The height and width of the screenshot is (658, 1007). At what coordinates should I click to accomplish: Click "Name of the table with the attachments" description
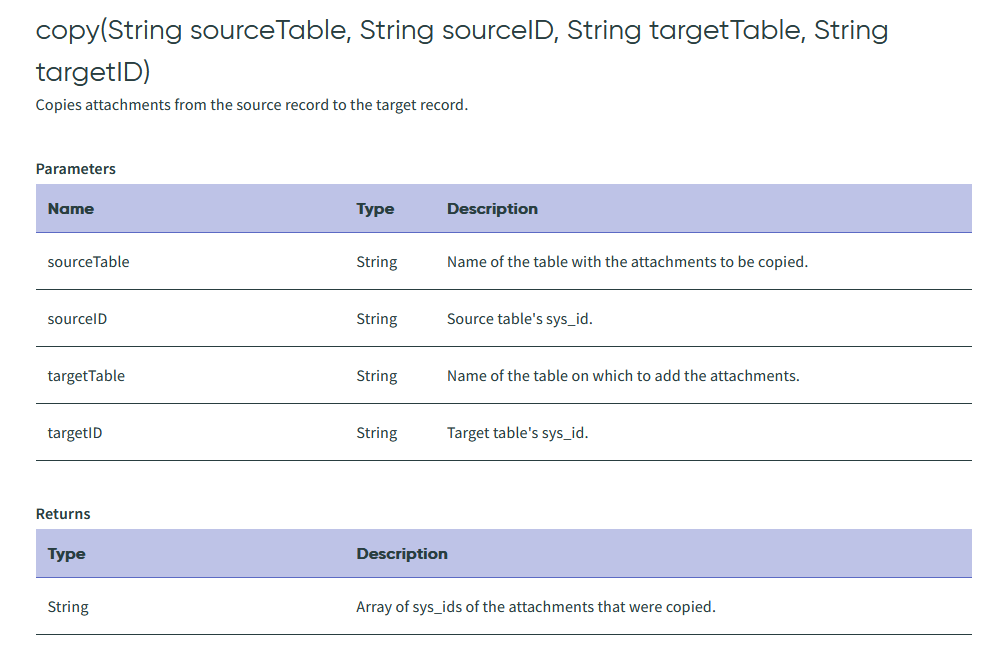tap(627, 262)
